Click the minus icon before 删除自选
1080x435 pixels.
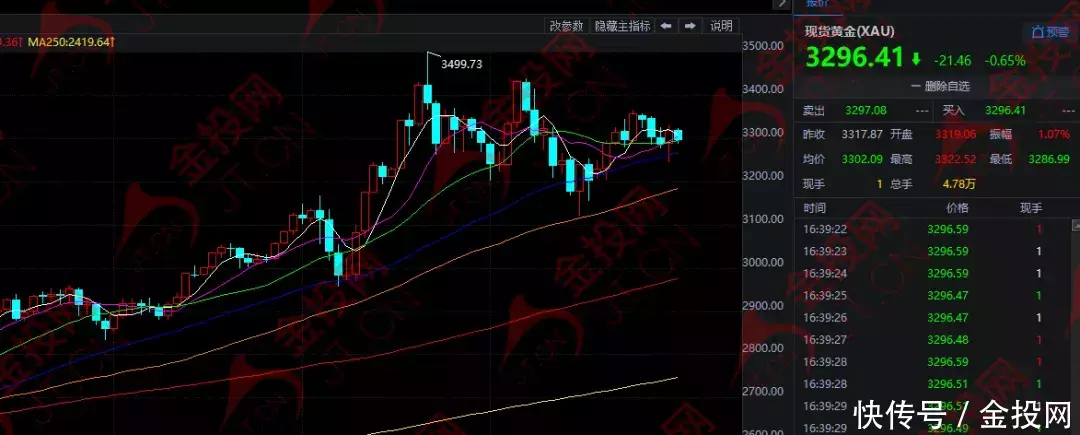[915, 86]
